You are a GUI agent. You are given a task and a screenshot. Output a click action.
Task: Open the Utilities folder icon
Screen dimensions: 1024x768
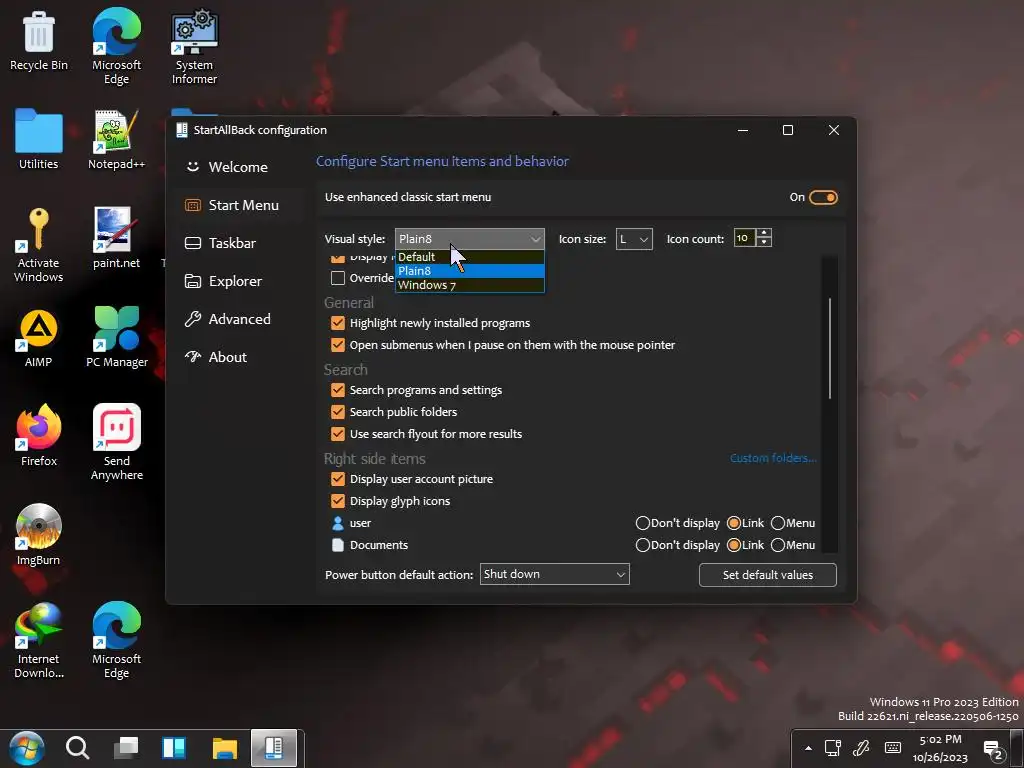39,139
